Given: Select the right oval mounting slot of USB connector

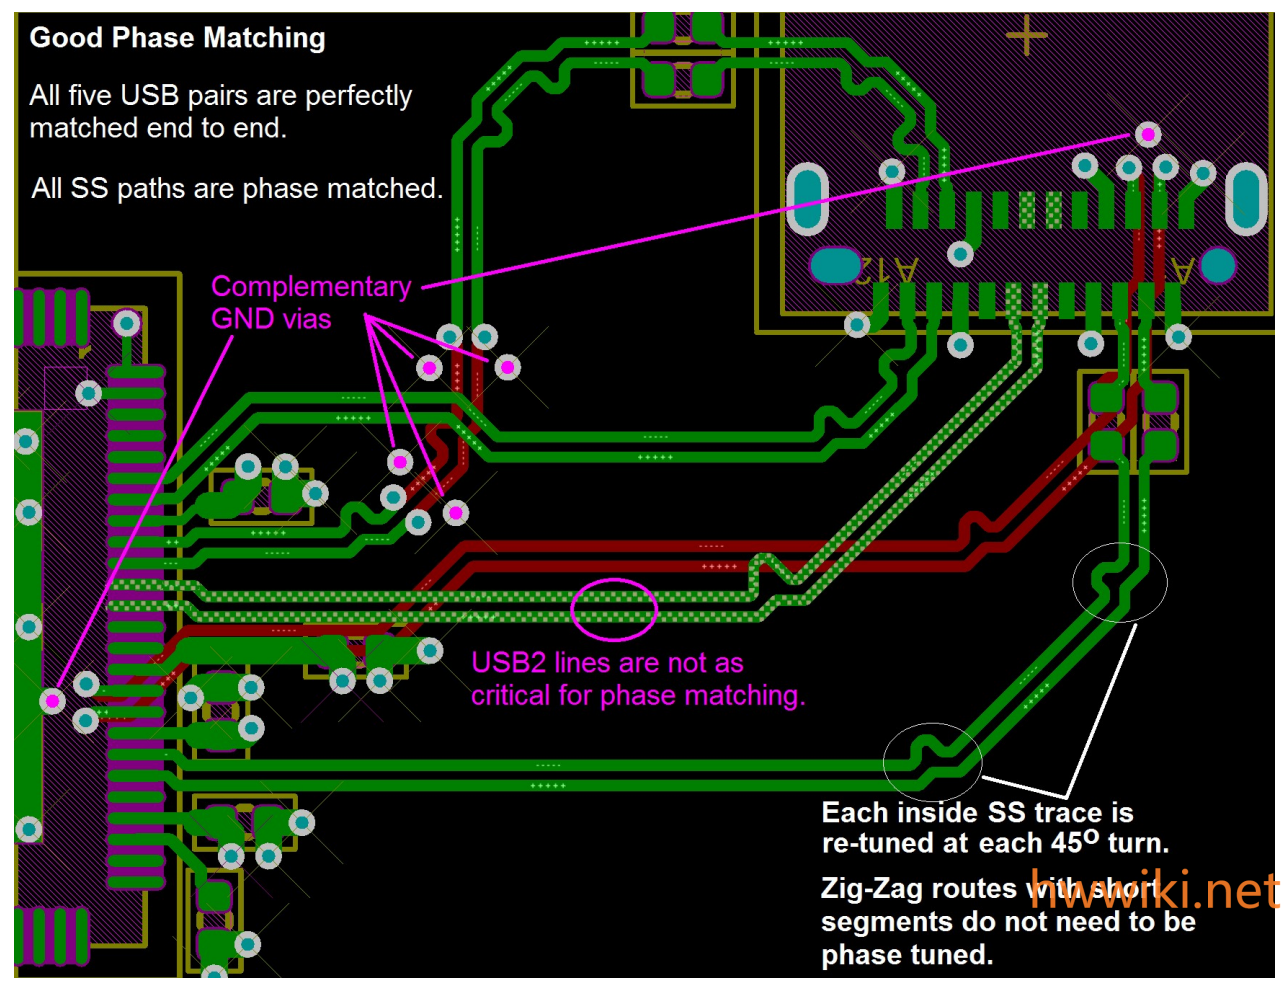Looking at the screenshot, I should 1245,199.
